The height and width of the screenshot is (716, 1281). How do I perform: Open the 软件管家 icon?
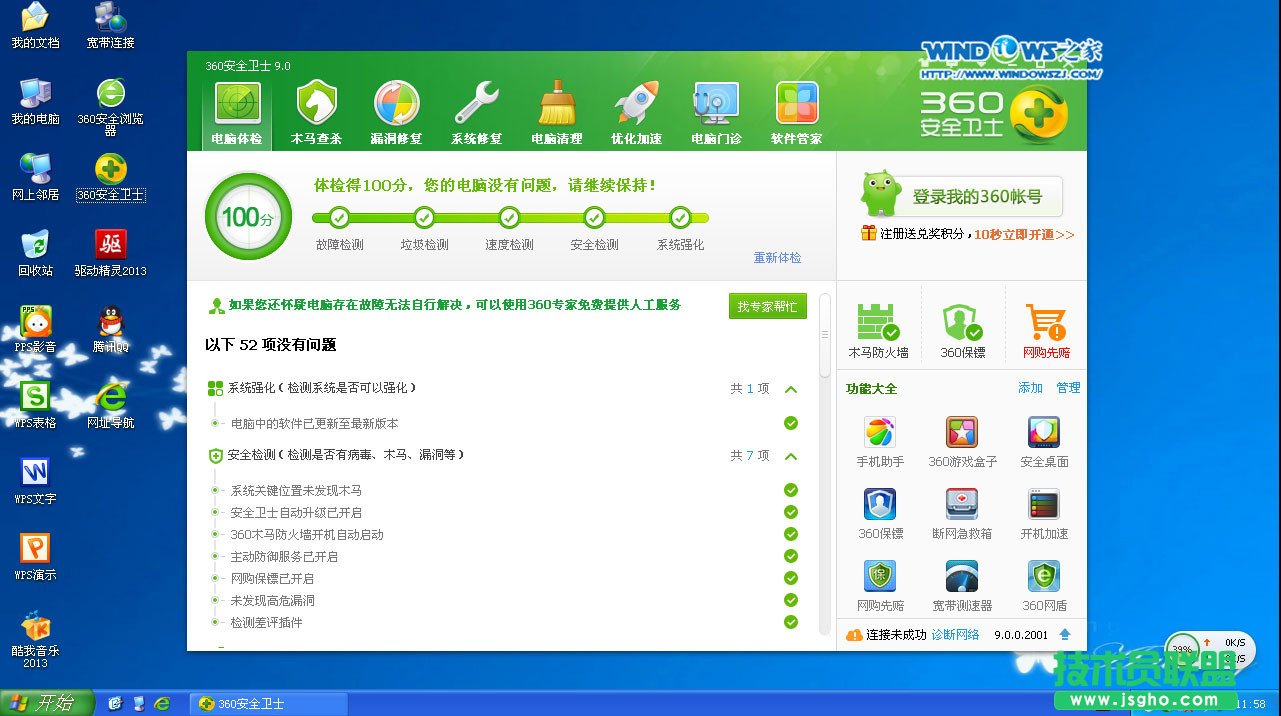[796, 110]
